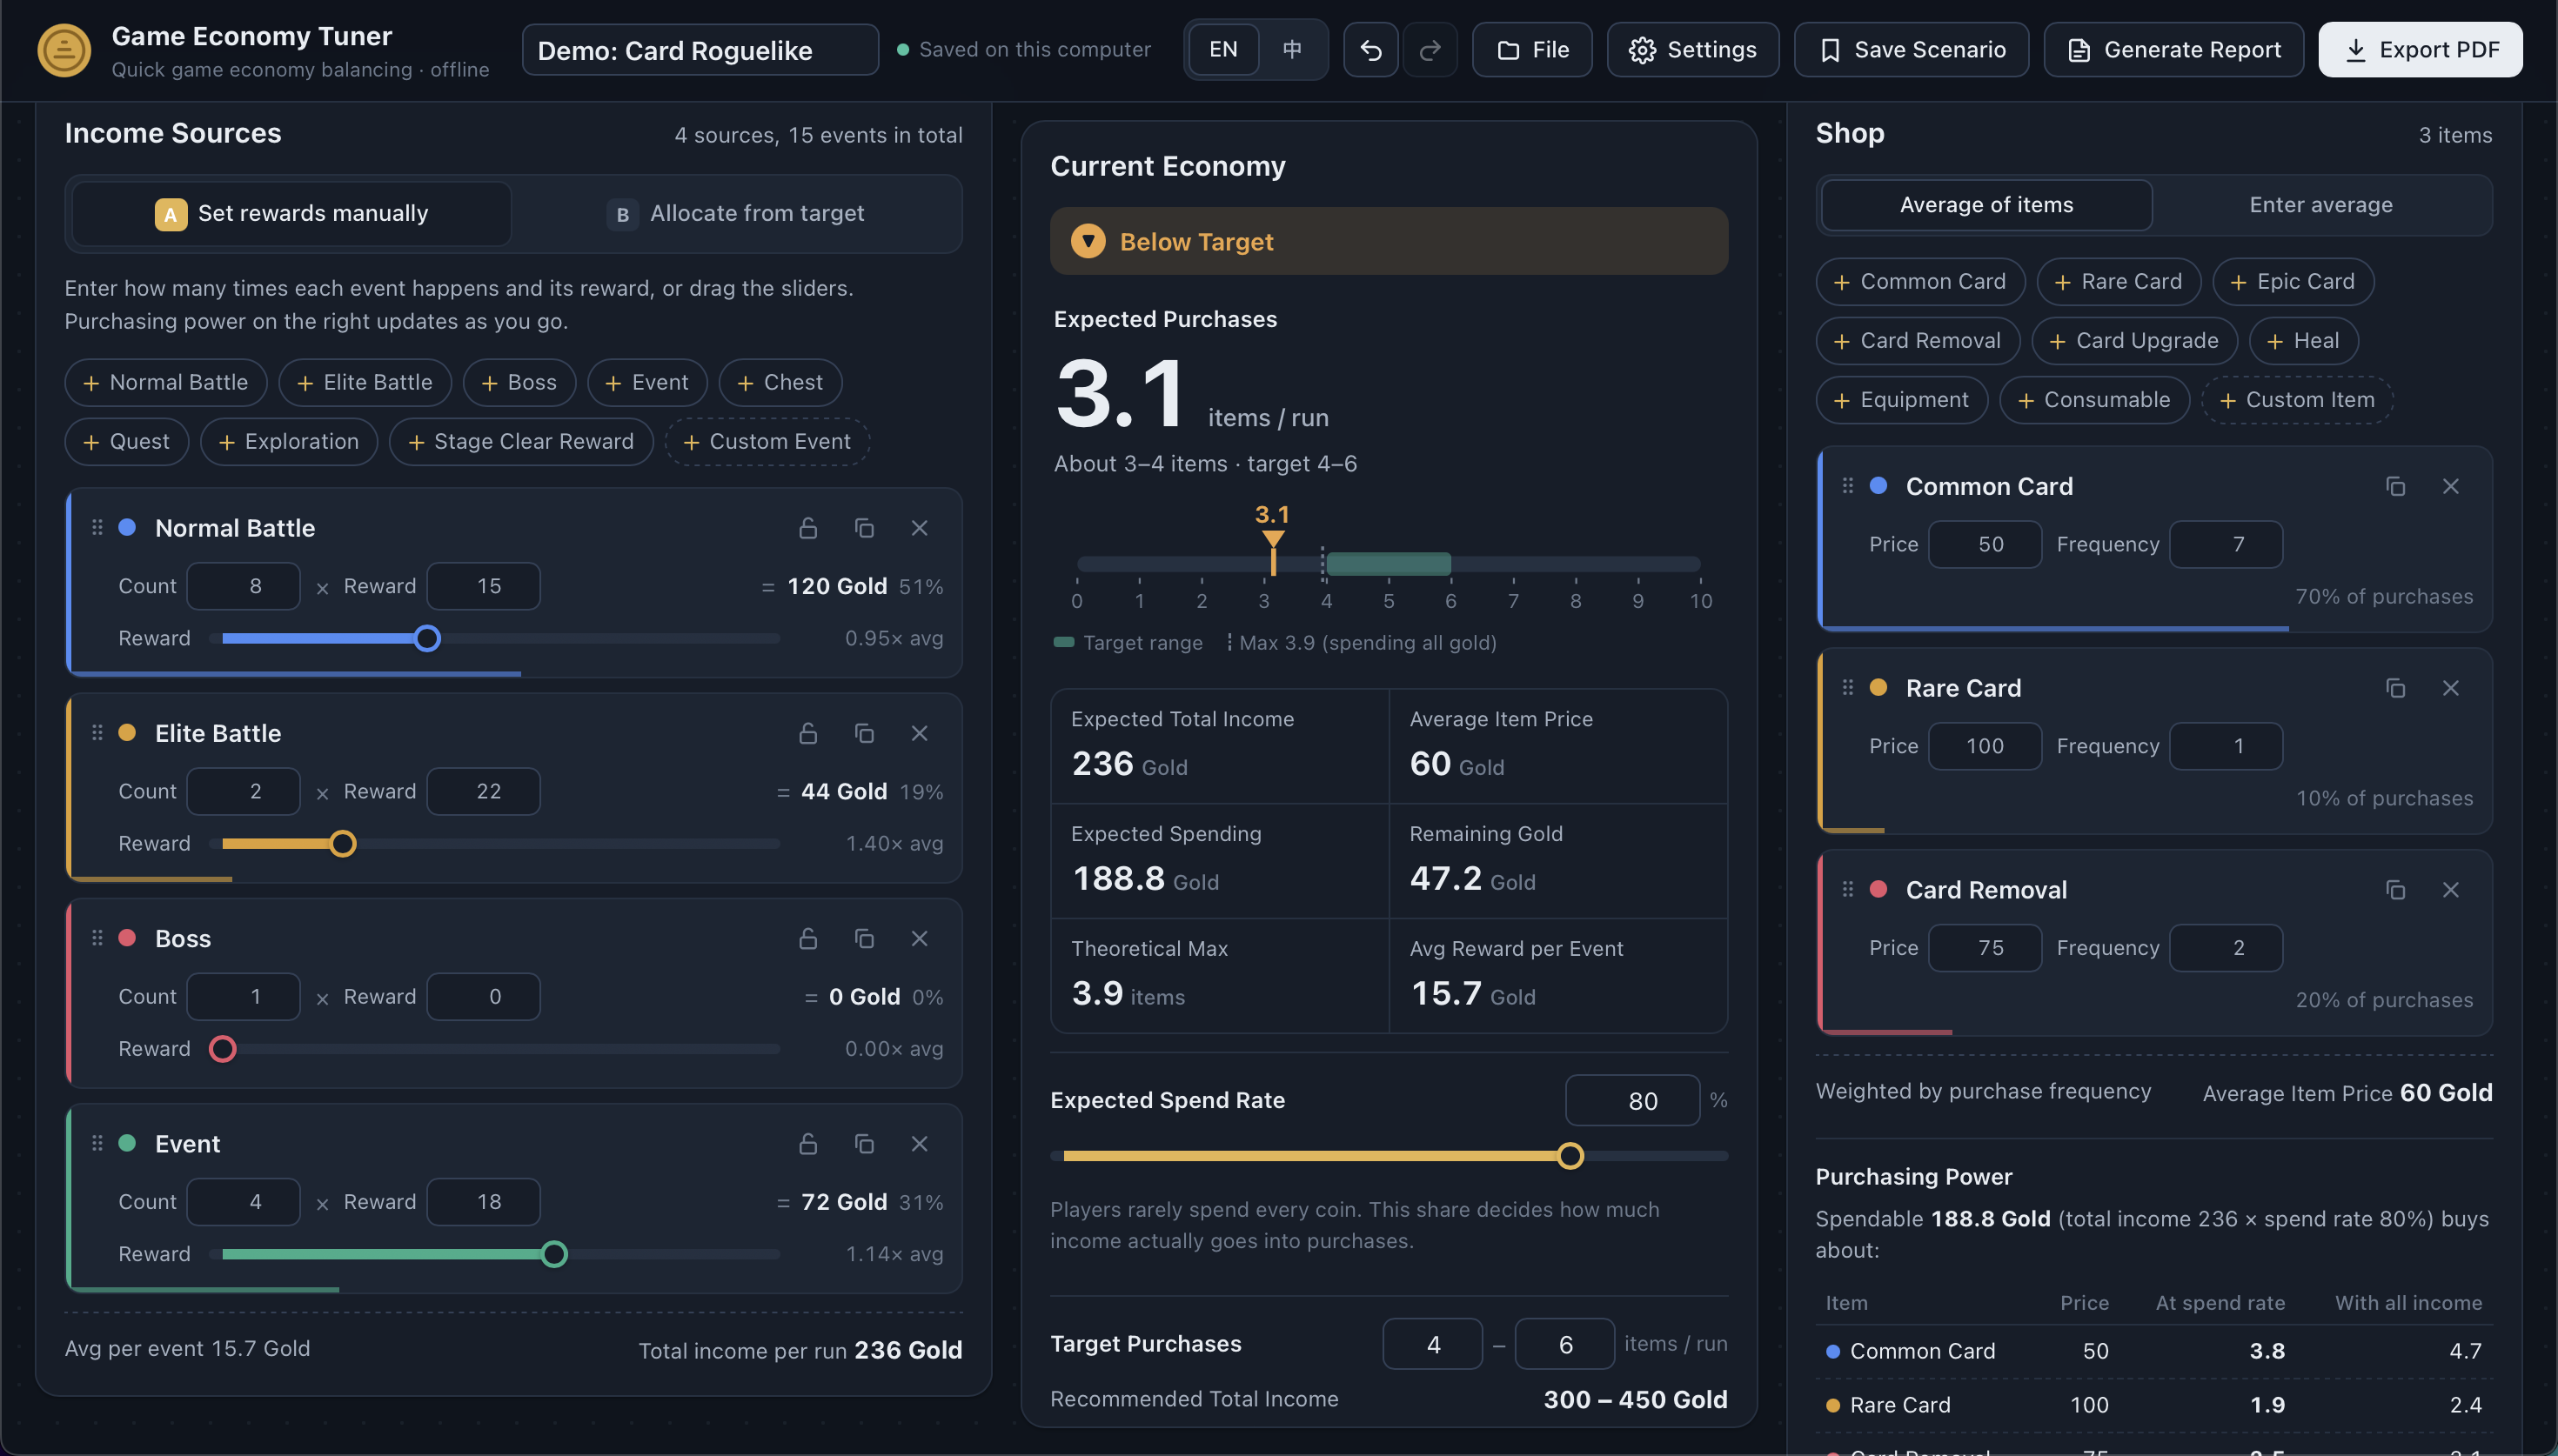Remove the Rare Card shop item
2558x1456 pixels.
click(2450, 688)
